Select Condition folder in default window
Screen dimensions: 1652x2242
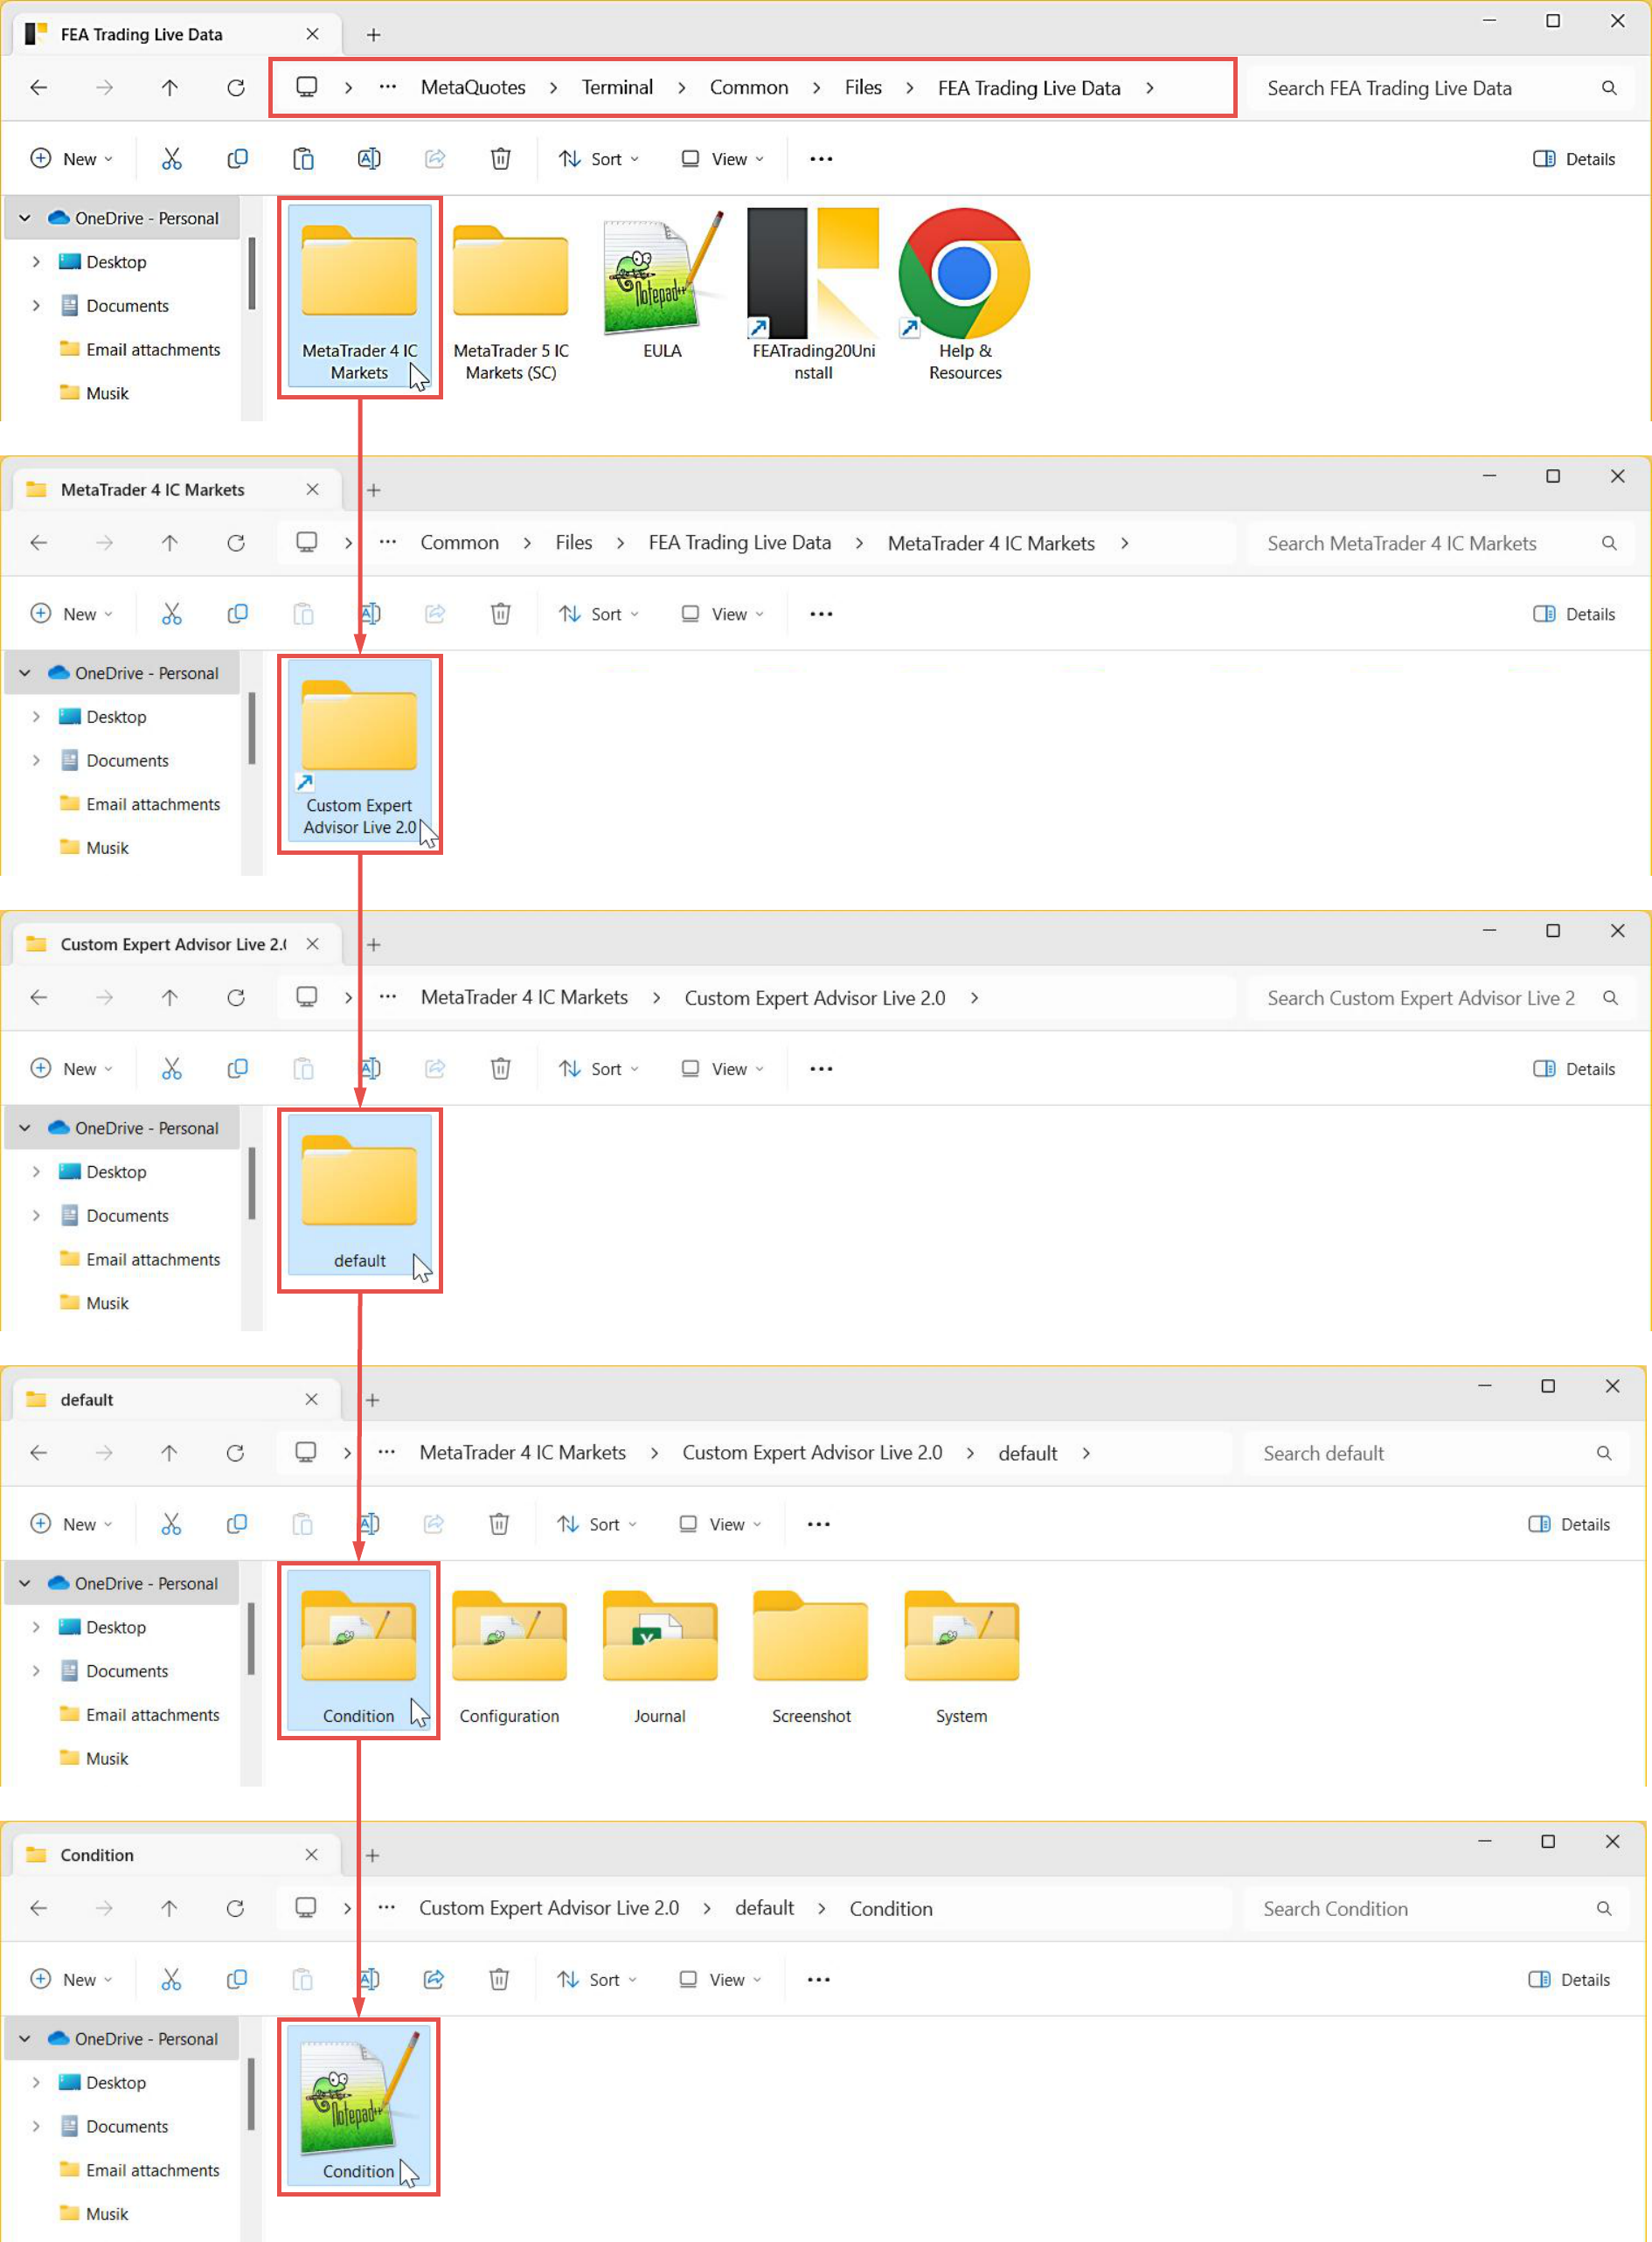(x=359, y=1650)
